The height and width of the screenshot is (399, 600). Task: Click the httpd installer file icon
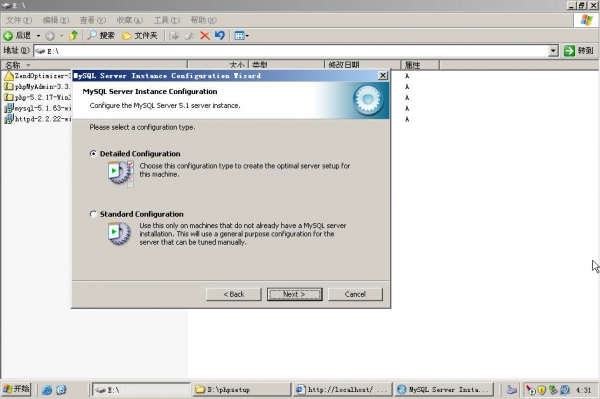(8, 119)
